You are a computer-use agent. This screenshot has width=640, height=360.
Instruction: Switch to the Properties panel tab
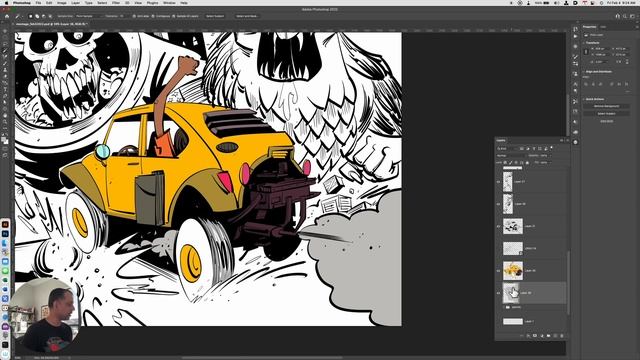pos(589,27)
